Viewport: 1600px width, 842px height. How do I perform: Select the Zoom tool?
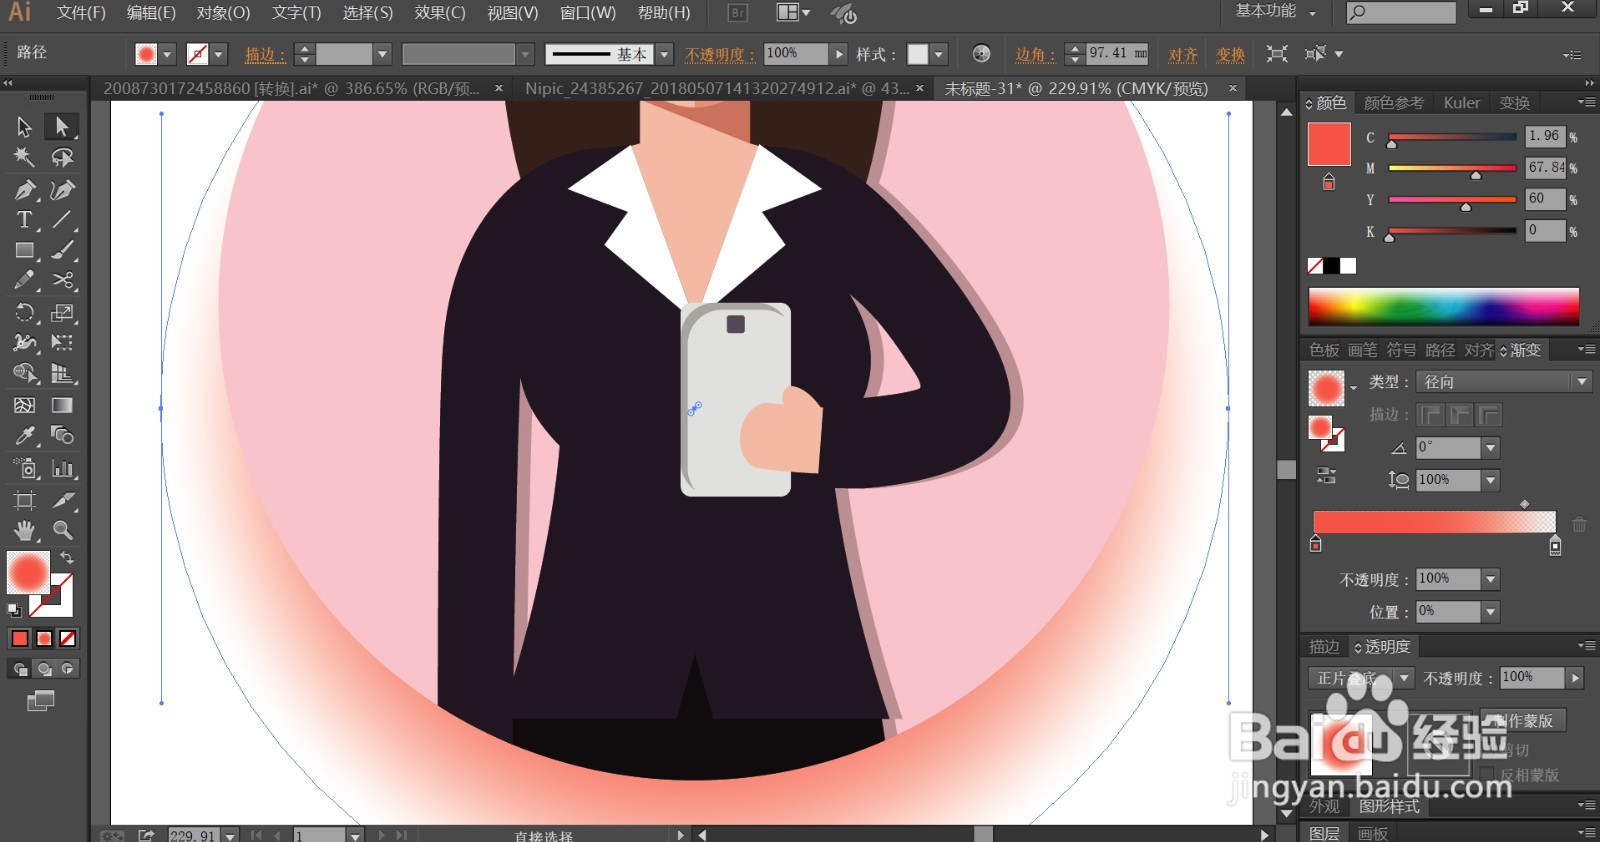pyautogui.click(x=62, y=530)
